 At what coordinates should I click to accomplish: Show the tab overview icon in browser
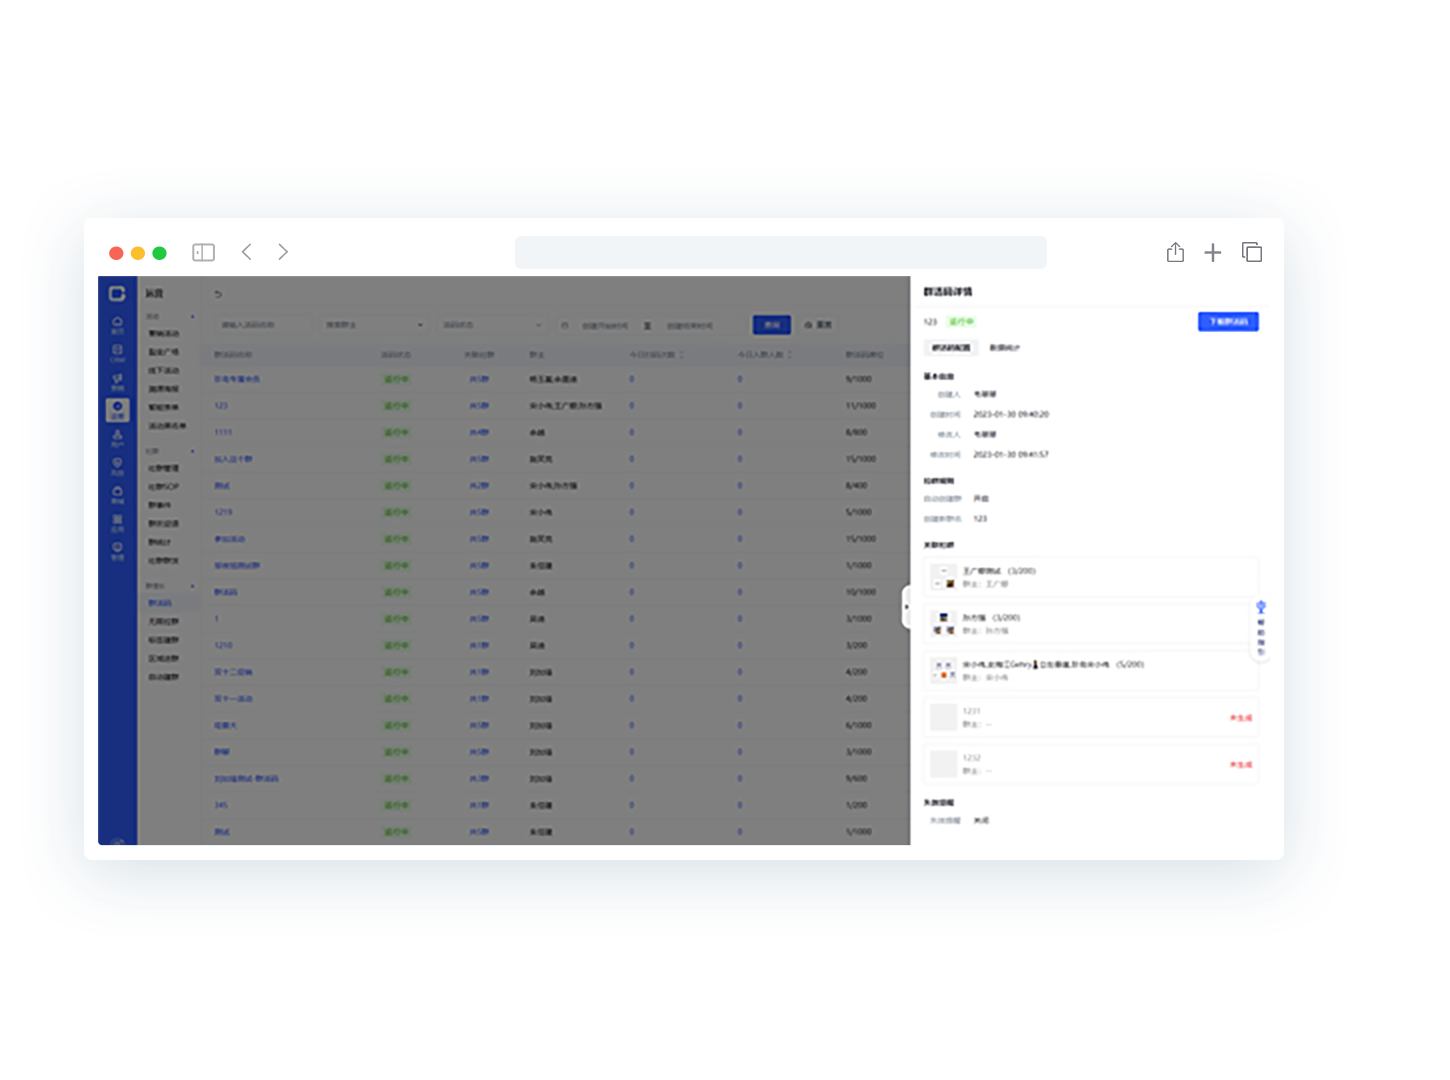tap(1252, 252)
